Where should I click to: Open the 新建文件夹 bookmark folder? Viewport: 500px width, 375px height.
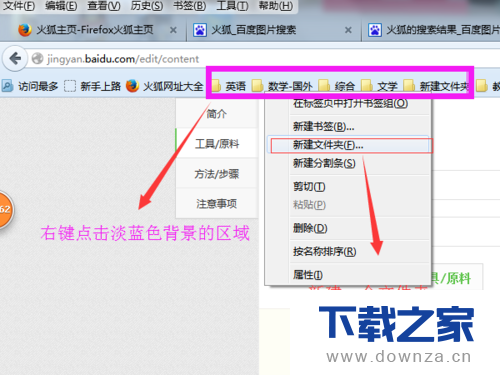click(x=436, y=86)
